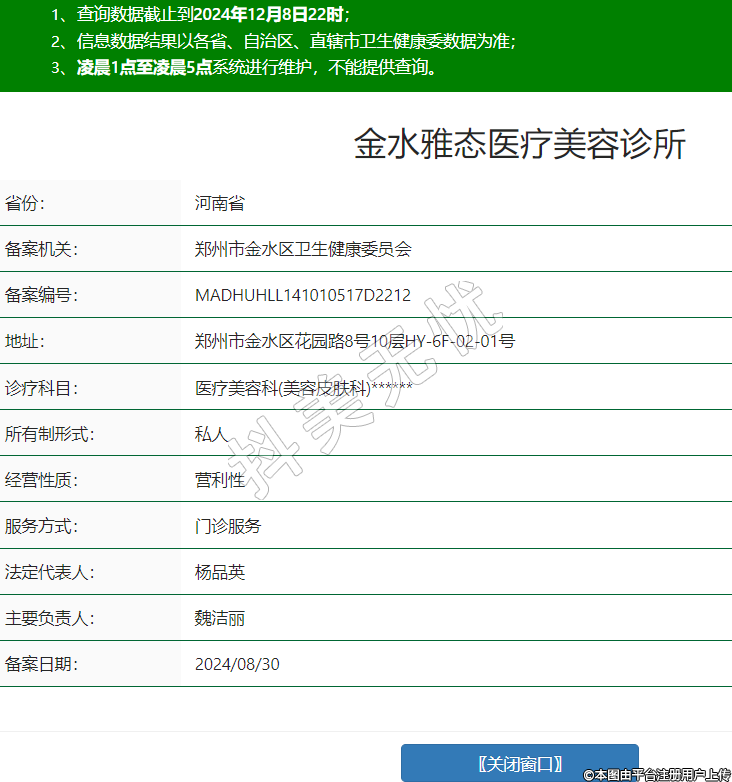
Task: Click the 备案日期 row label
Action: (x=41, y=664)
